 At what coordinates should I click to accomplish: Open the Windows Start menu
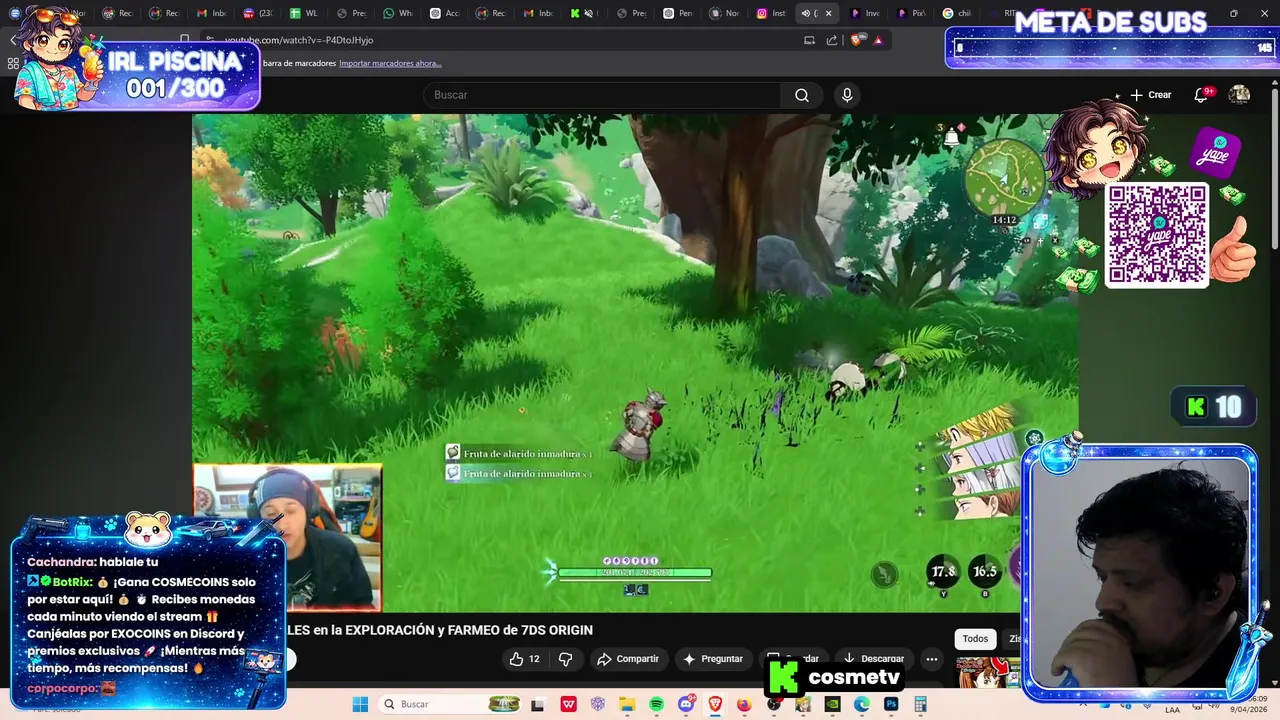(x=360, y=704)
